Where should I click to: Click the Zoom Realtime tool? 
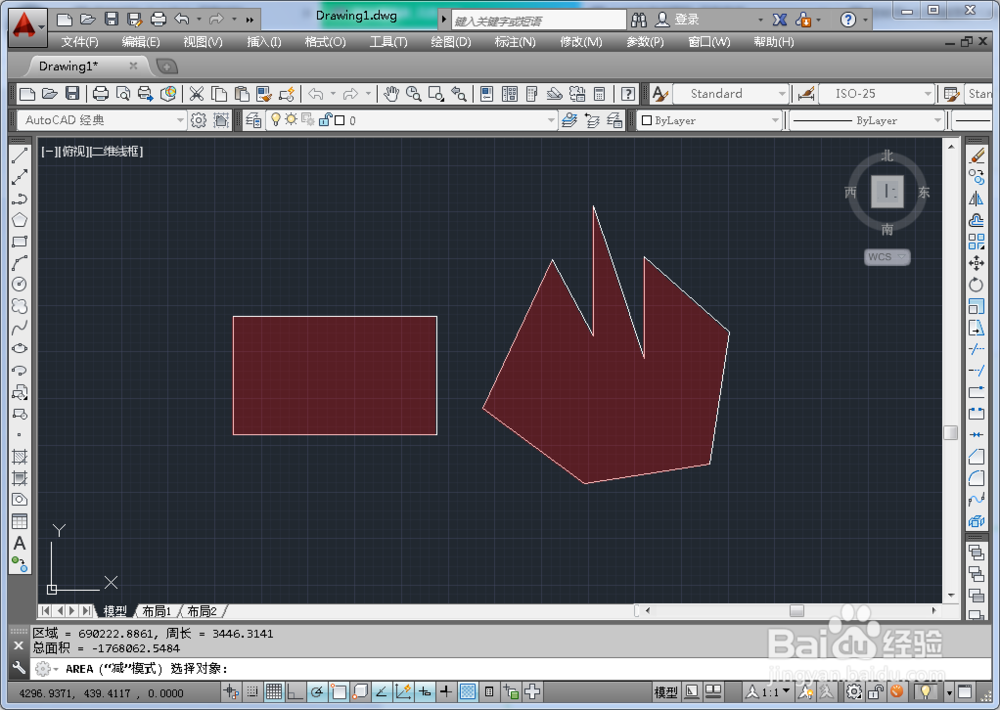pos(413,94)
